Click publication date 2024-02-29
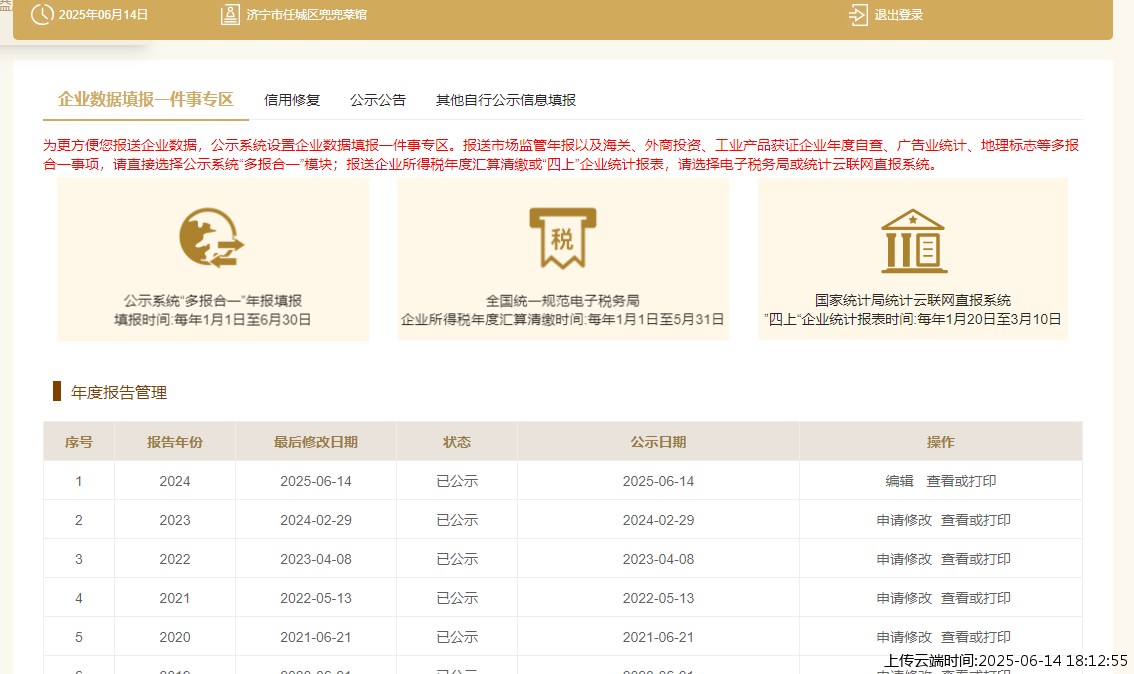 (x=658, y=520)
